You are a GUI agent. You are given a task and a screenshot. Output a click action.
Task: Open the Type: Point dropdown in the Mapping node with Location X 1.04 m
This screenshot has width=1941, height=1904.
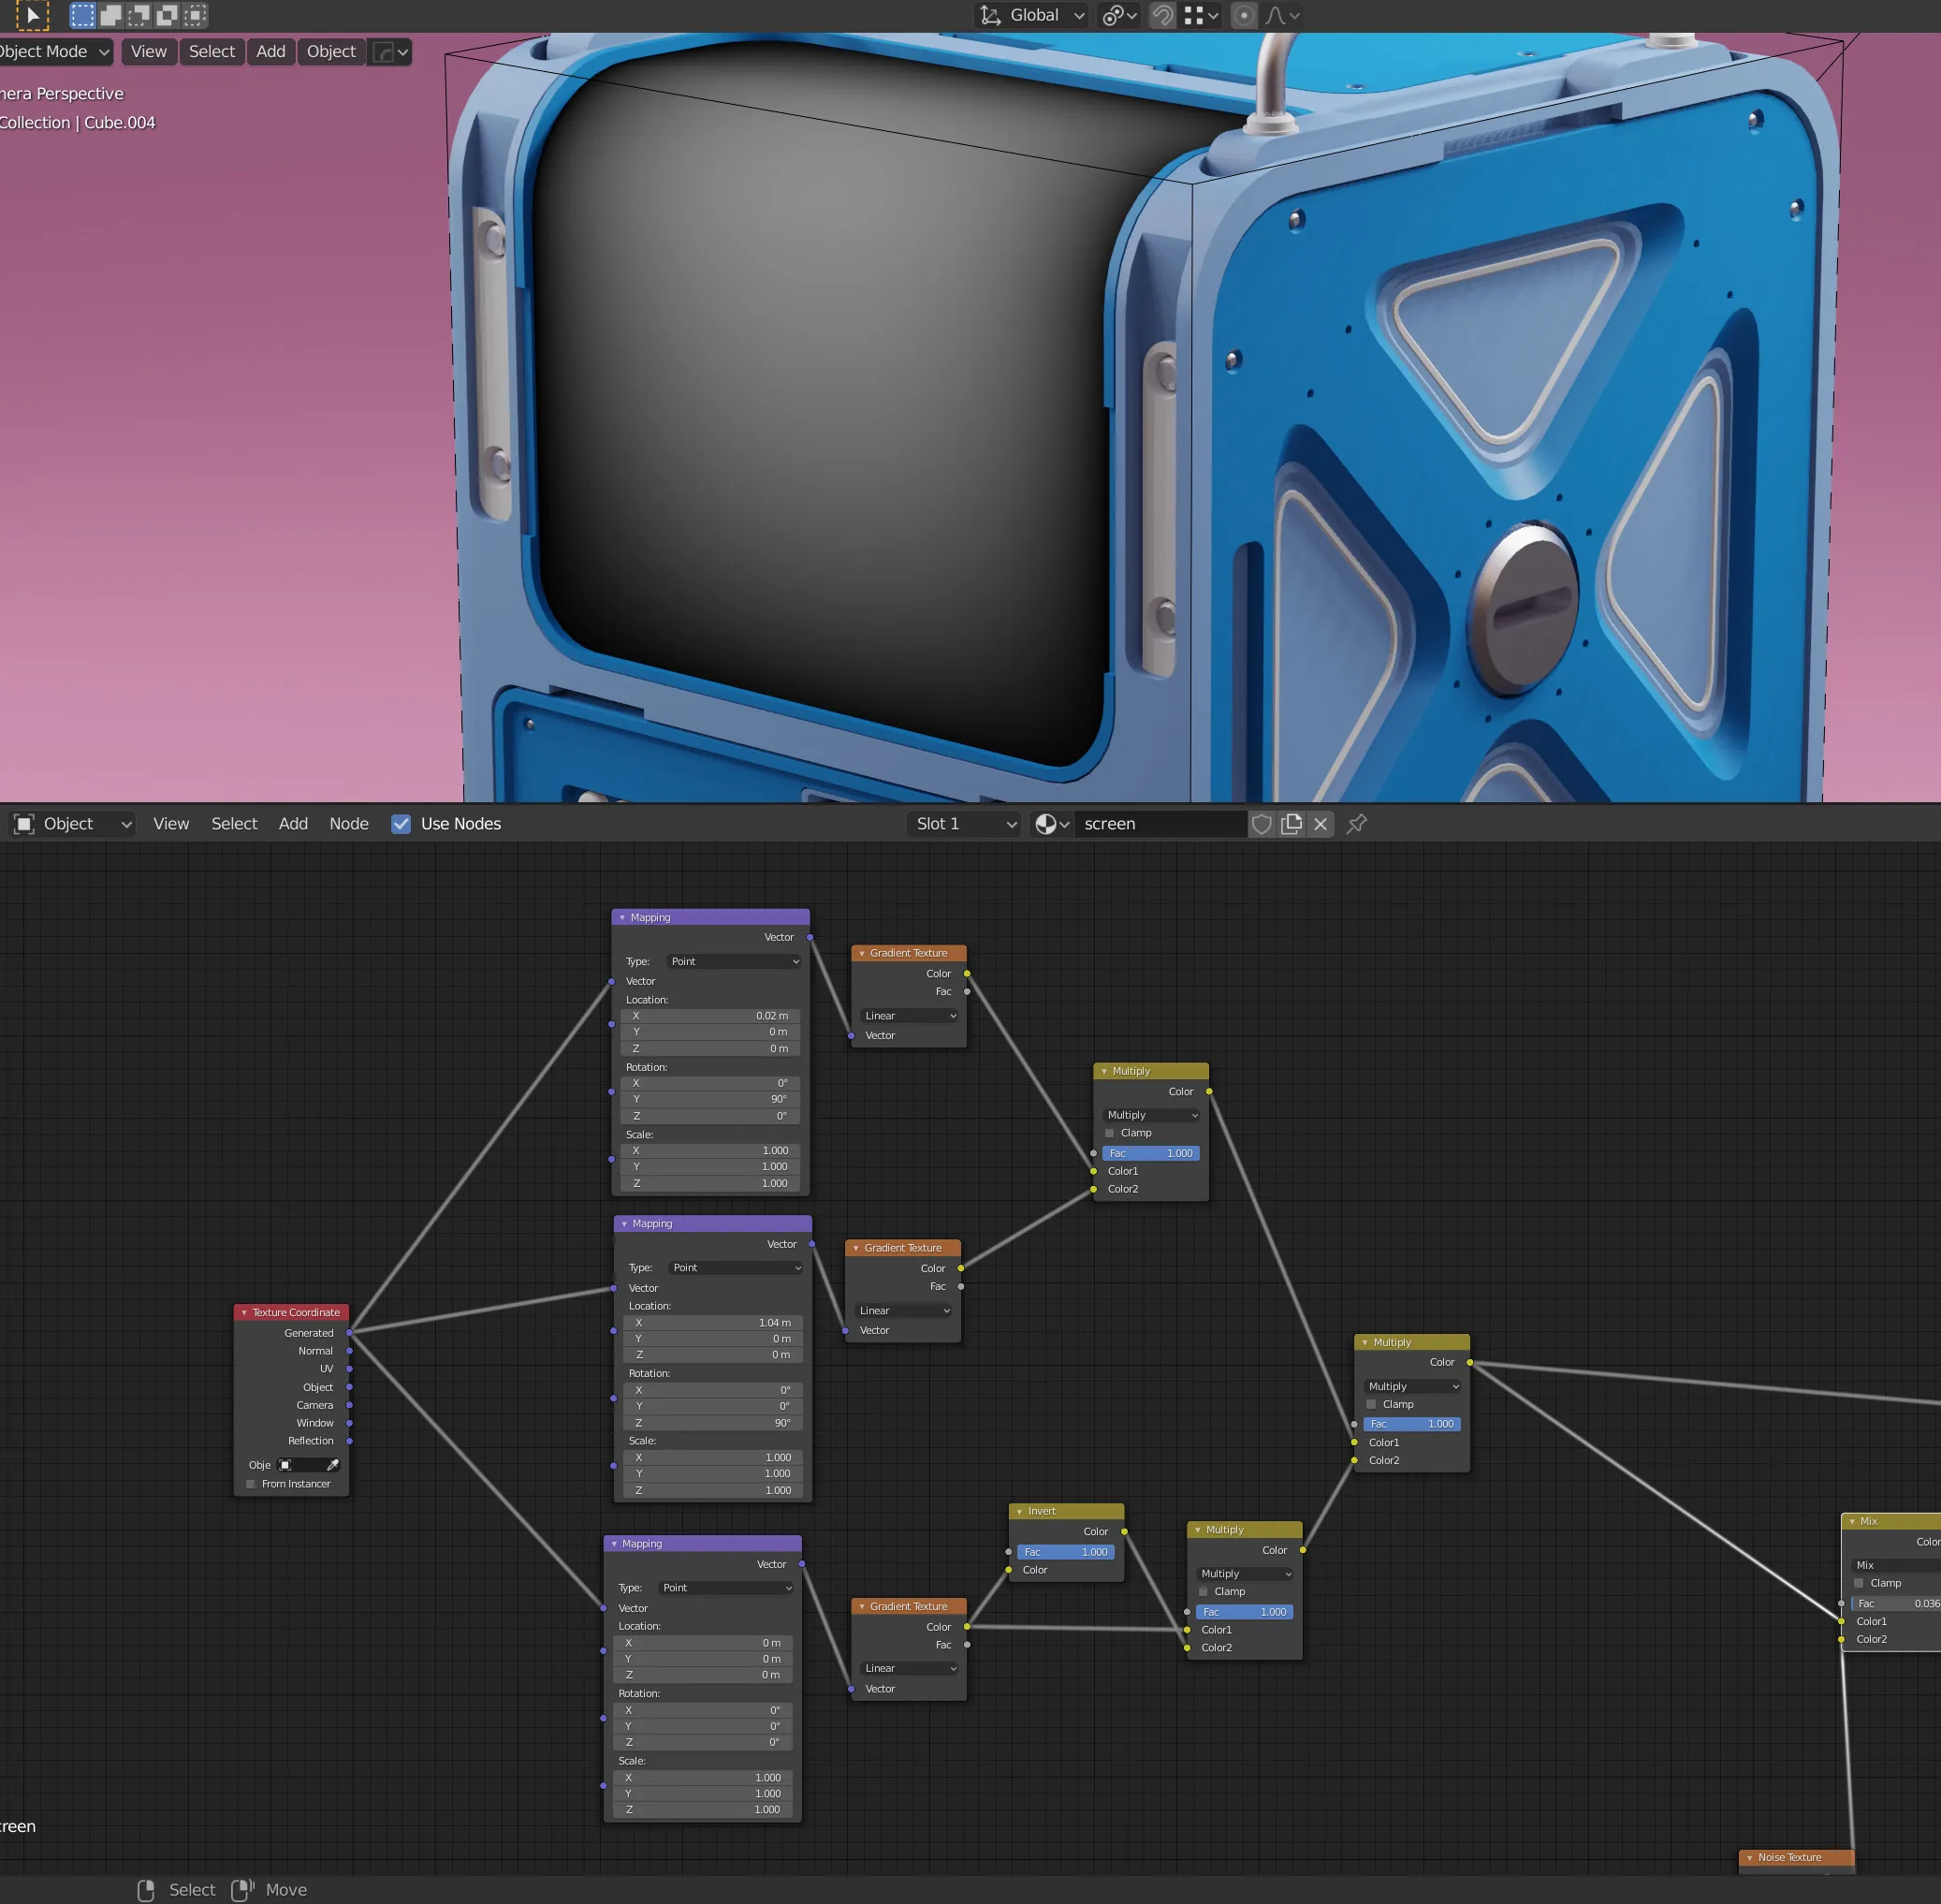point(736,1268)
